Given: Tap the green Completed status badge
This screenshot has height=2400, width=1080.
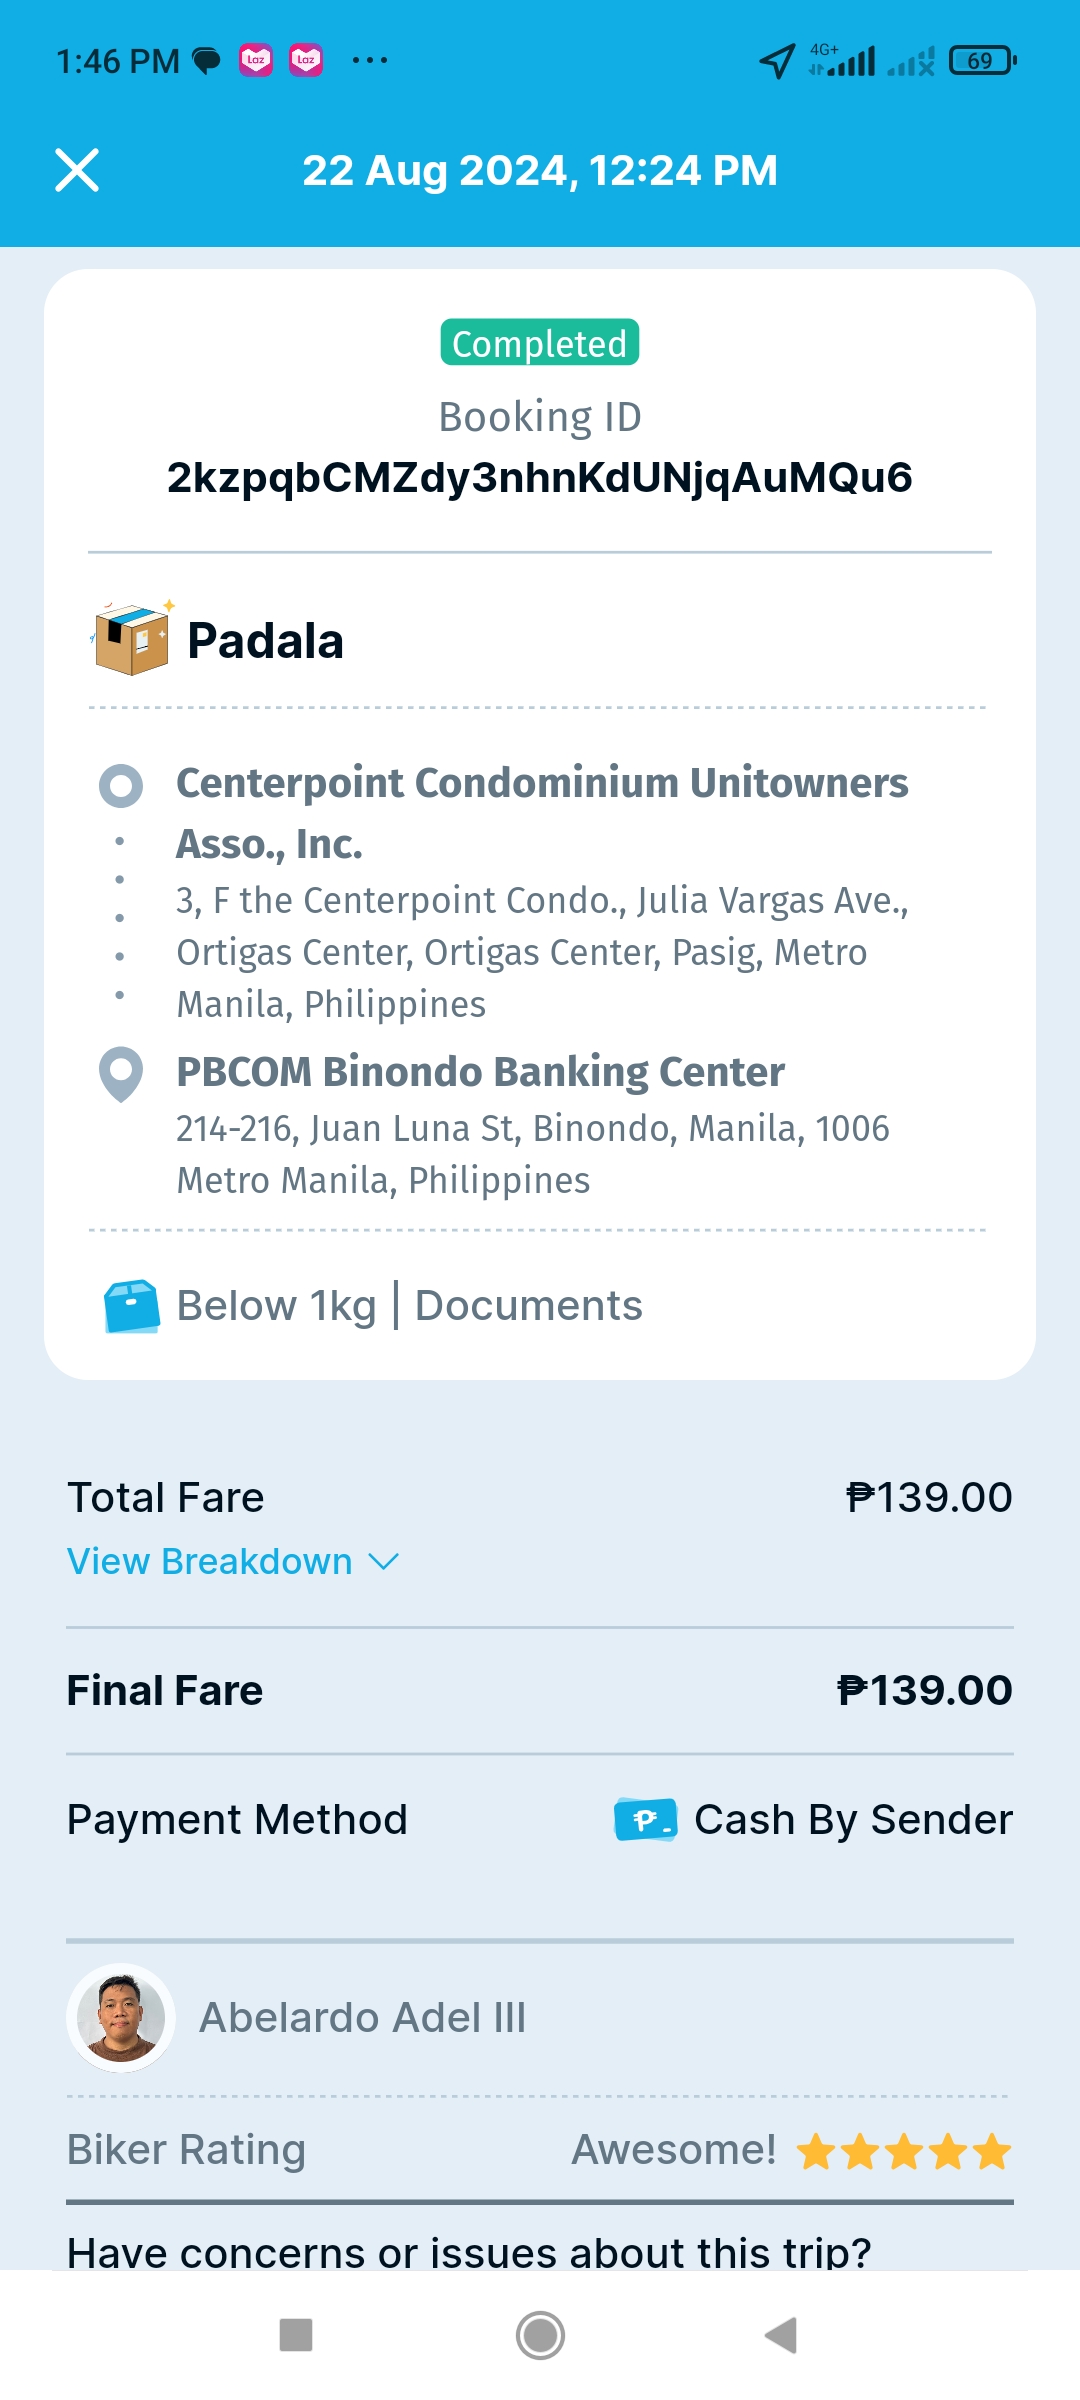Looking at the screenshot, I should [x=540, y=344].
